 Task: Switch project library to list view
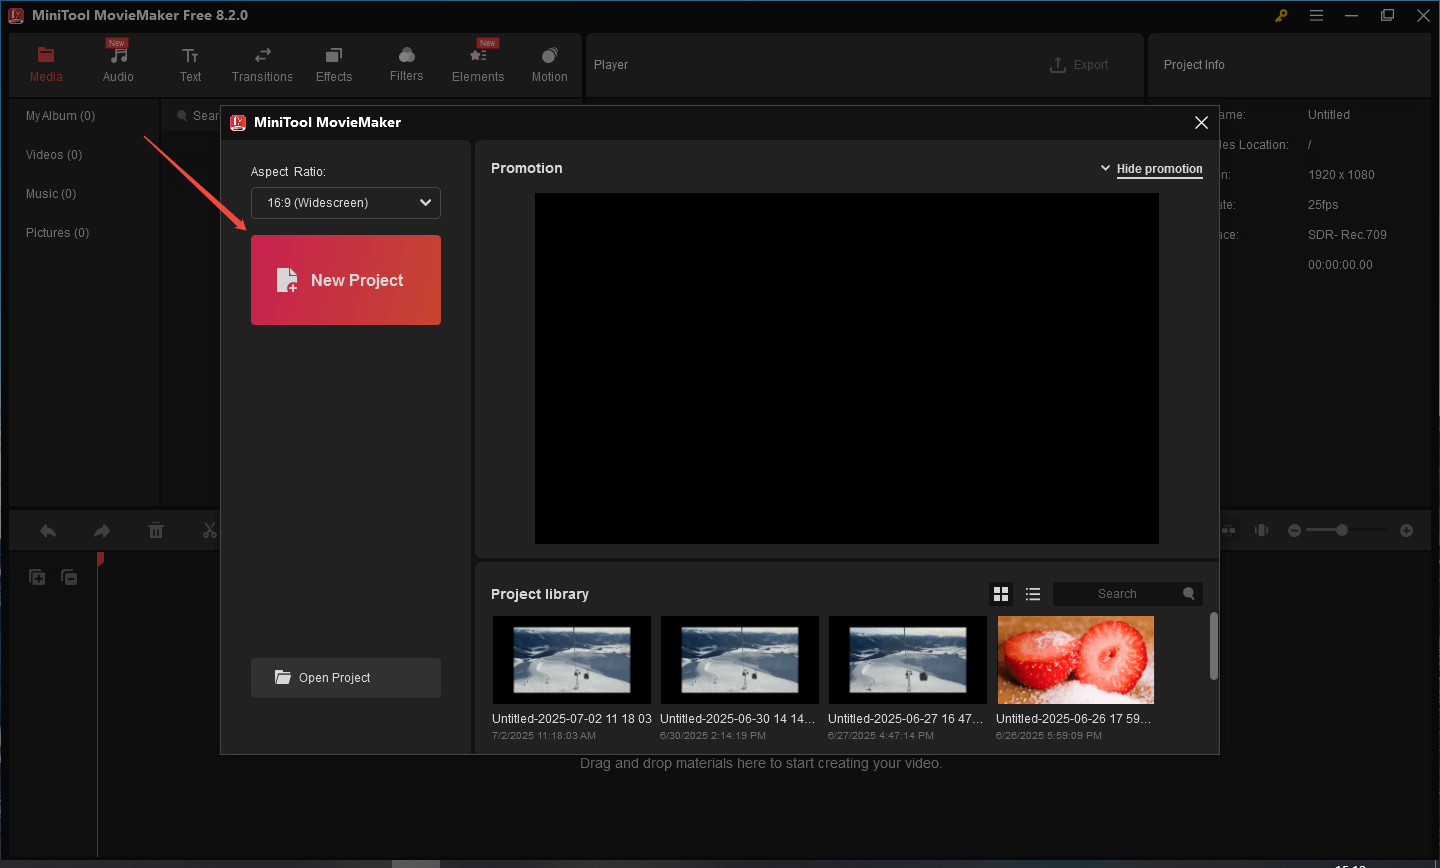coord(1033,594)
